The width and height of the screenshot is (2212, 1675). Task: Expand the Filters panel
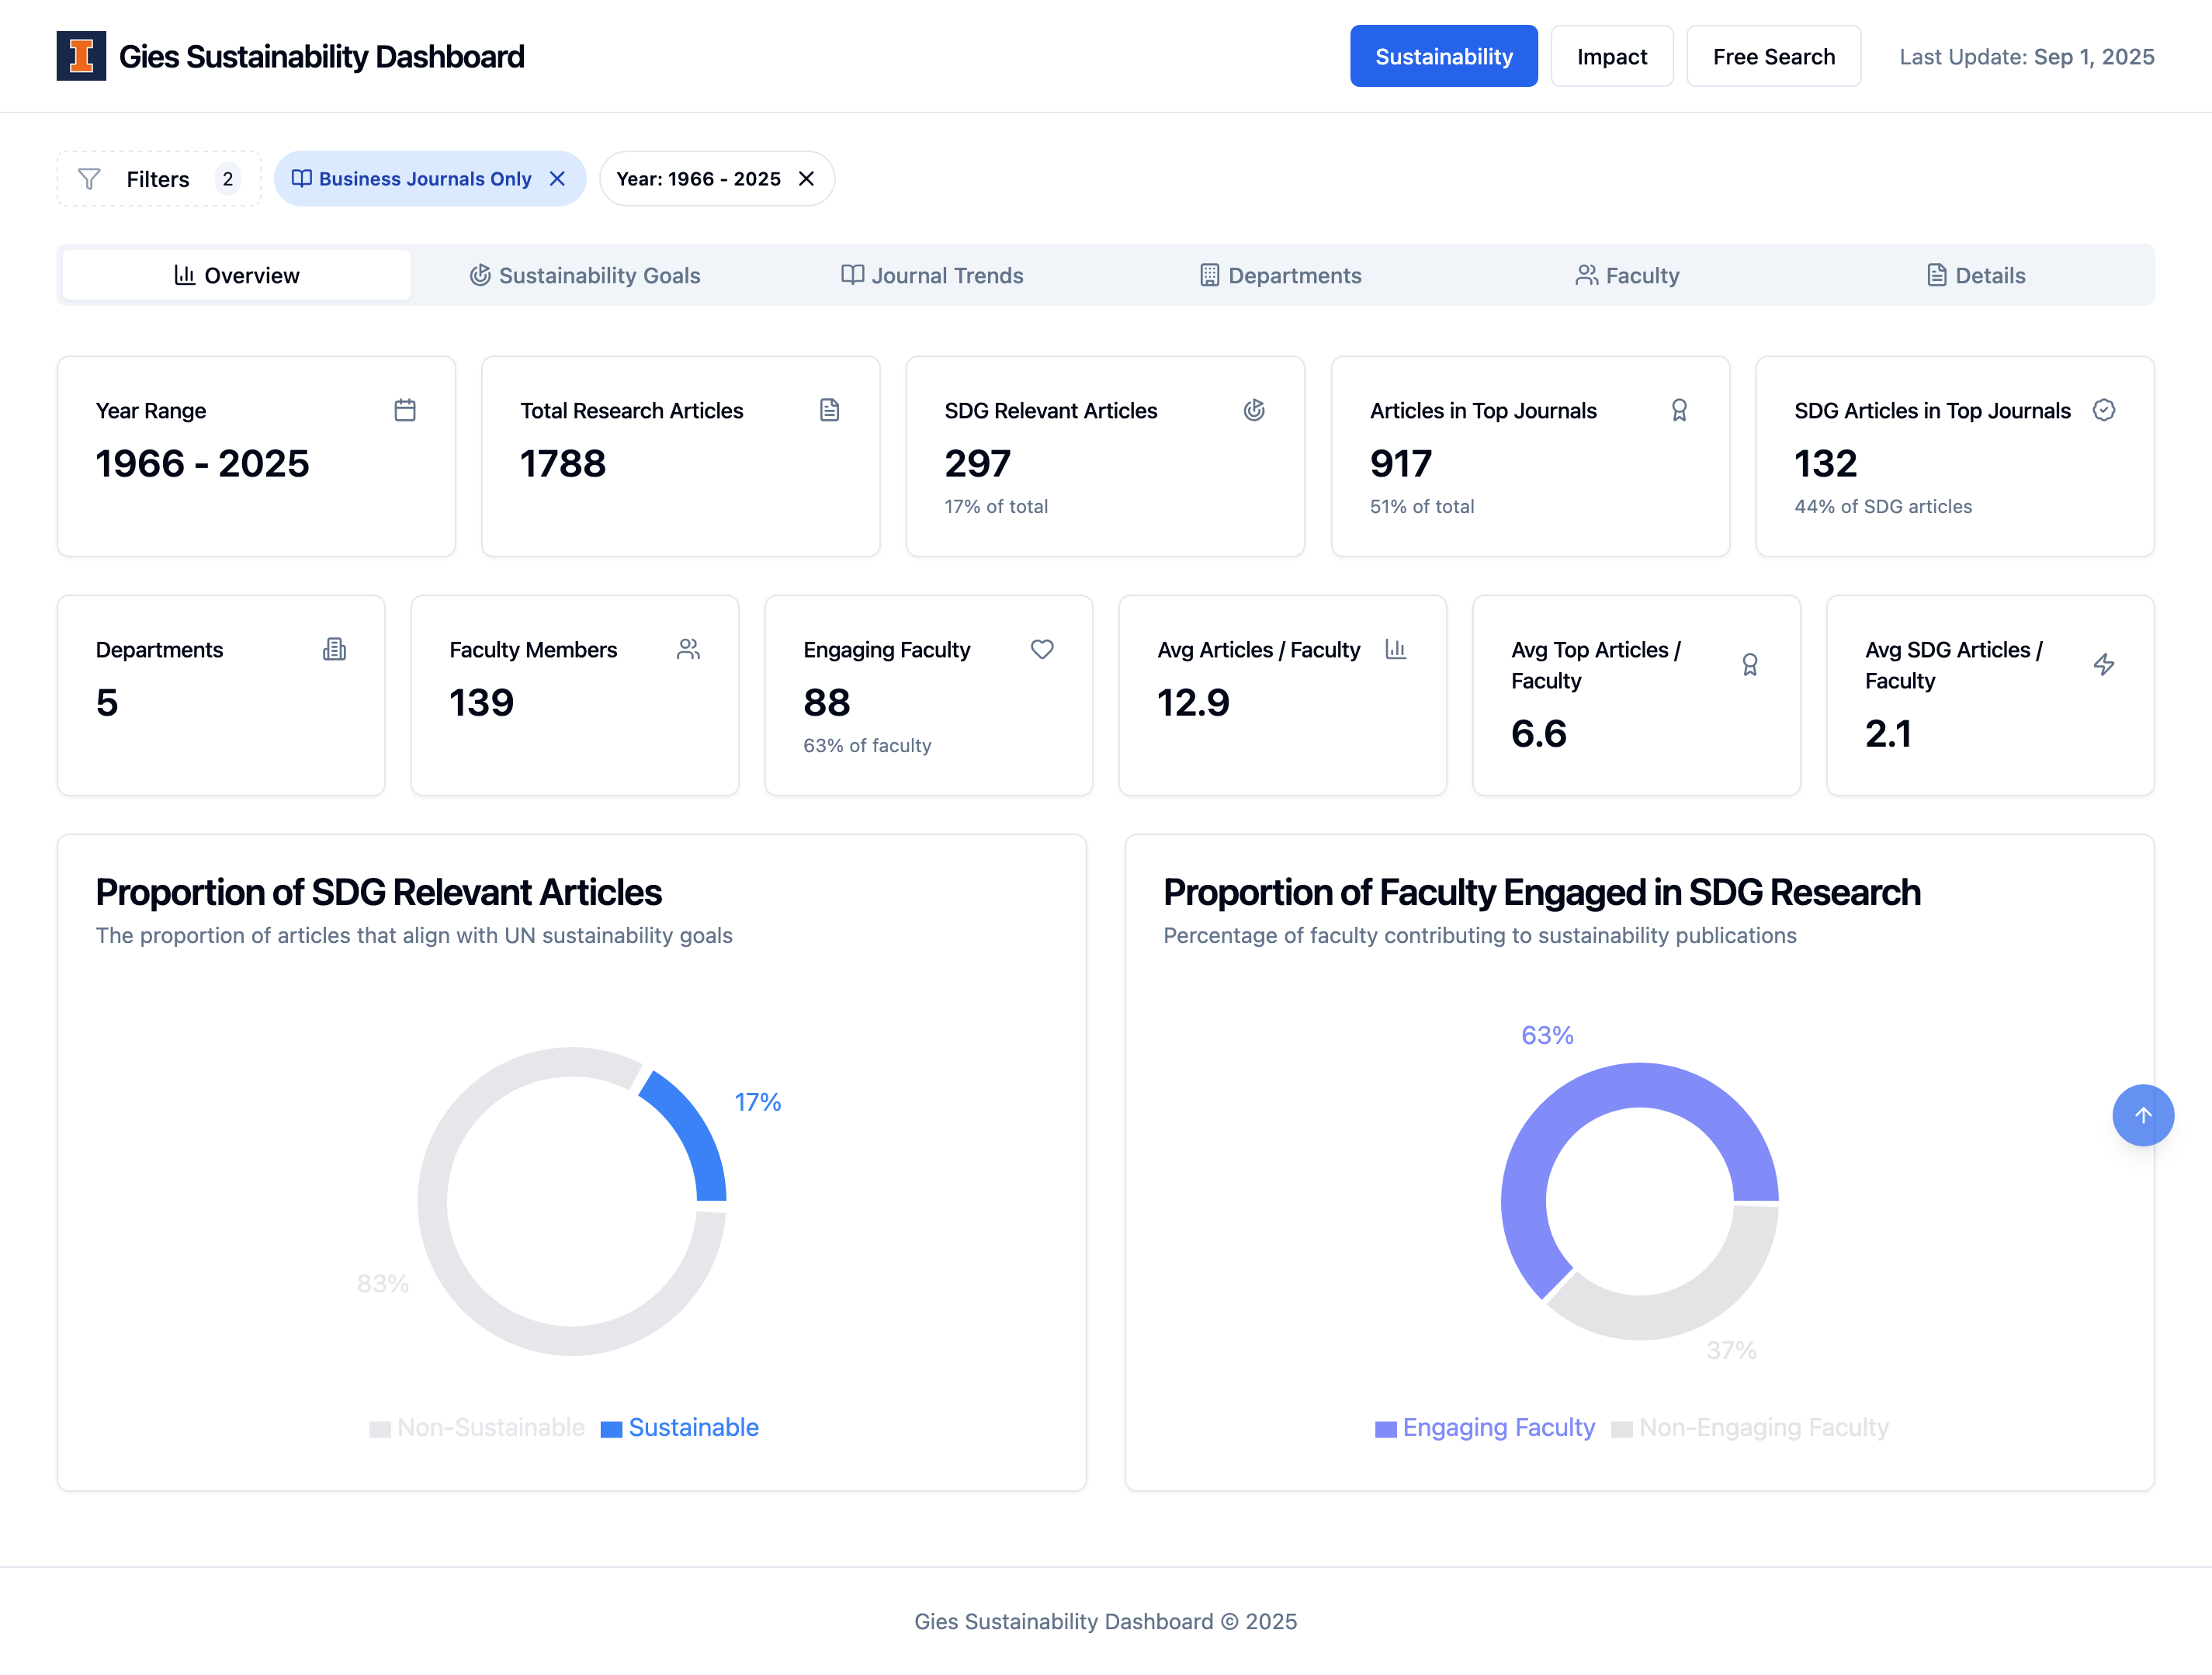158,178
